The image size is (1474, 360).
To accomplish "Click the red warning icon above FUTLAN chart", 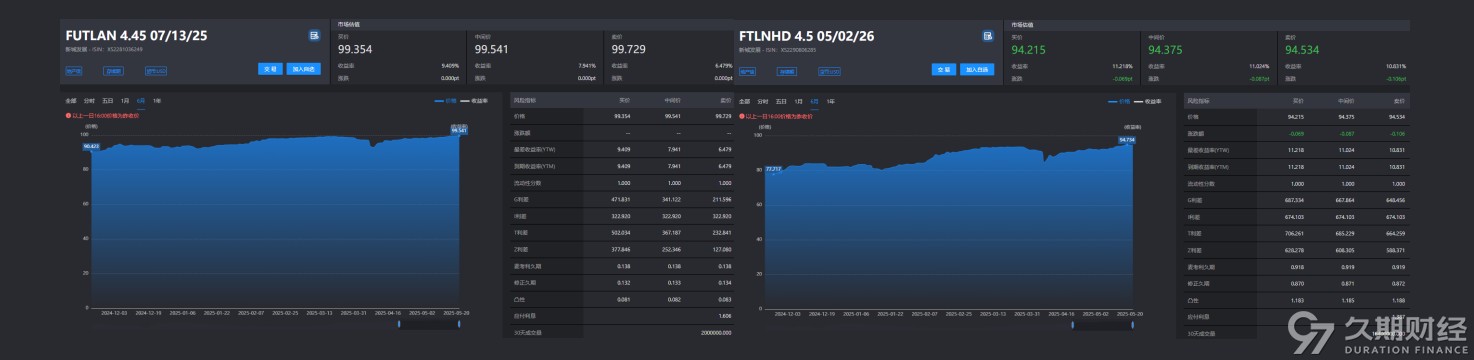I will coord(68,116).
